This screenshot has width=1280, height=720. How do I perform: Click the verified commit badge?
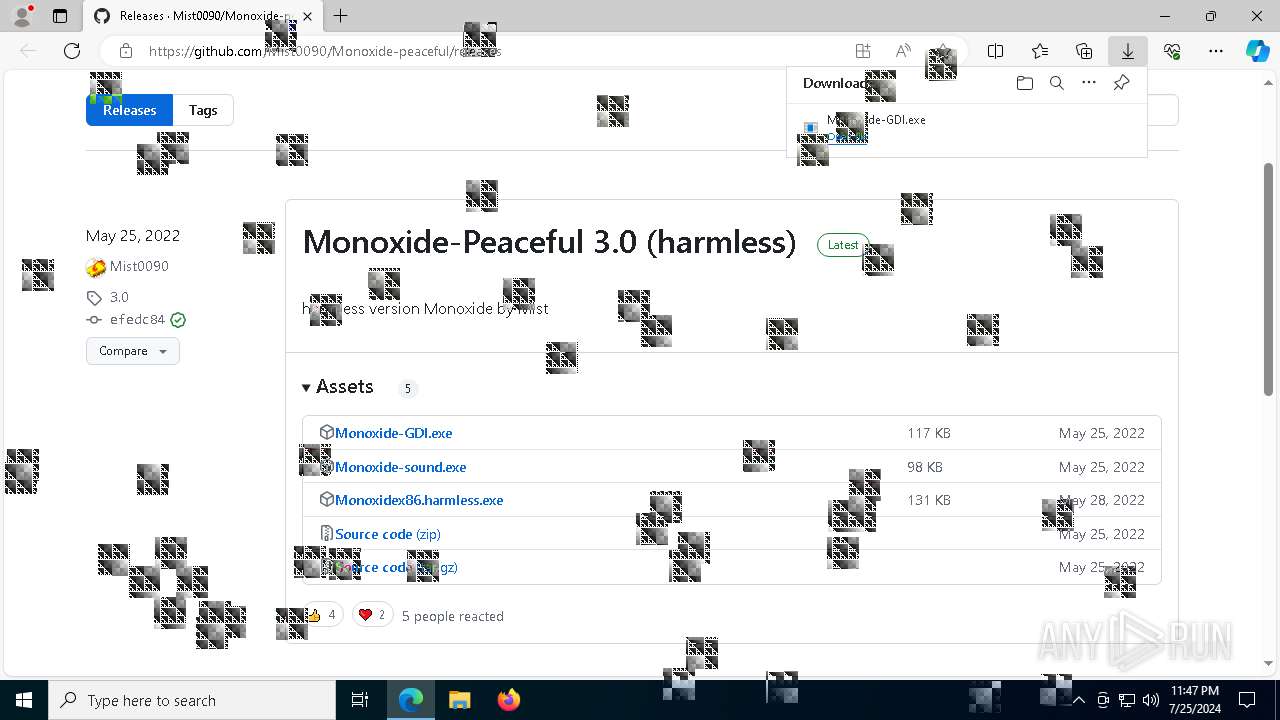pyautogui.click(x=178, y=320)
